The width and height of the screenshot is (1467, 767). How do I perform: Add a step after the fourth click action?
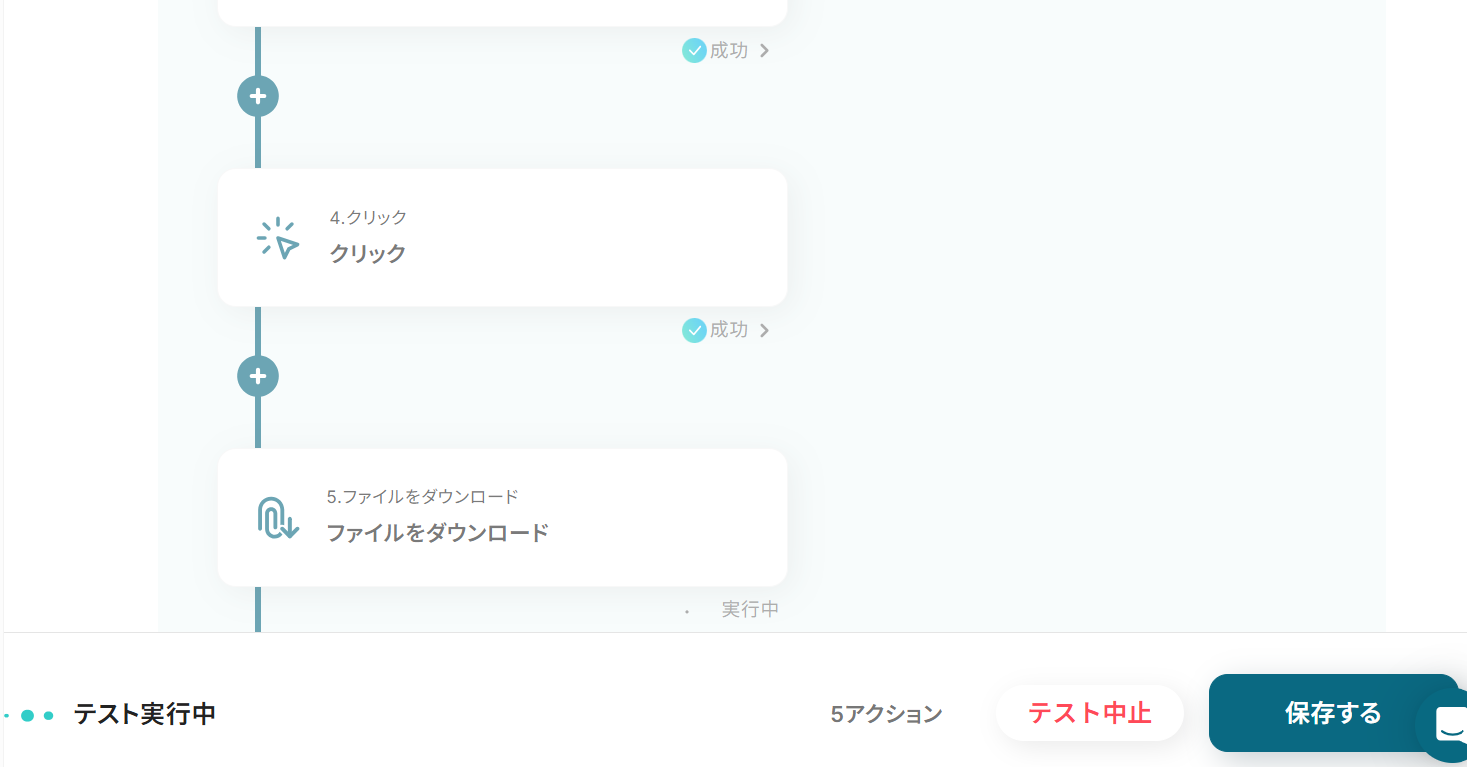coord(258,376)
